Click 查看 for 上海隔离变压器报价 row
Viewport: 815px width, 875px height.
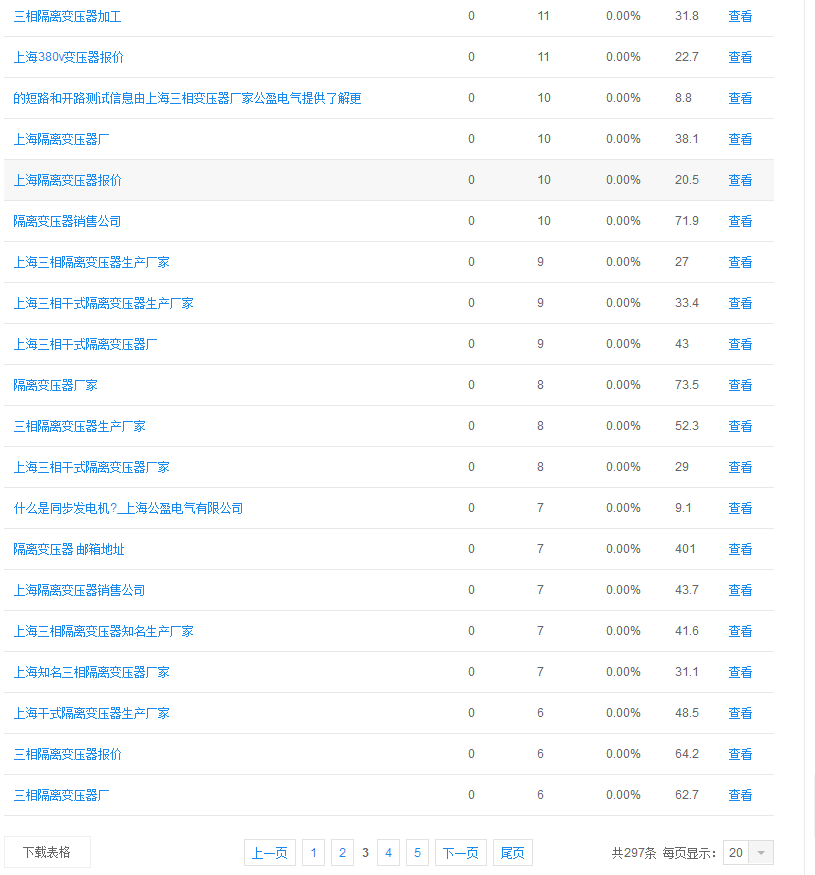click(x=740, y=181)
